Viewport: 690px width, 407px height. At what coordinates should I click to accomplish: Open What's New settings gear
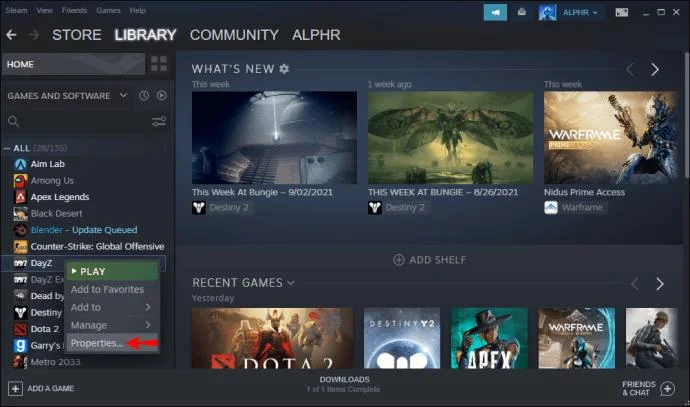click(284, 69)
